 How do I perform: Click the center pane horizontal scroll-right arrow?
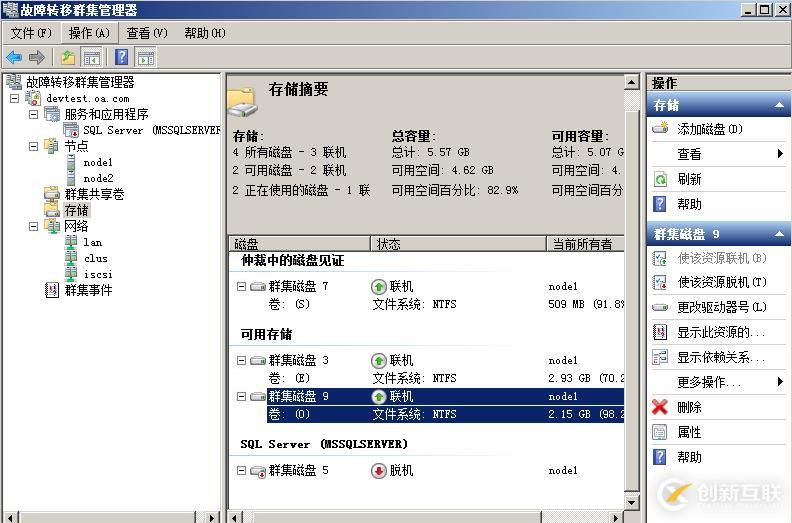tap(615, 517)
